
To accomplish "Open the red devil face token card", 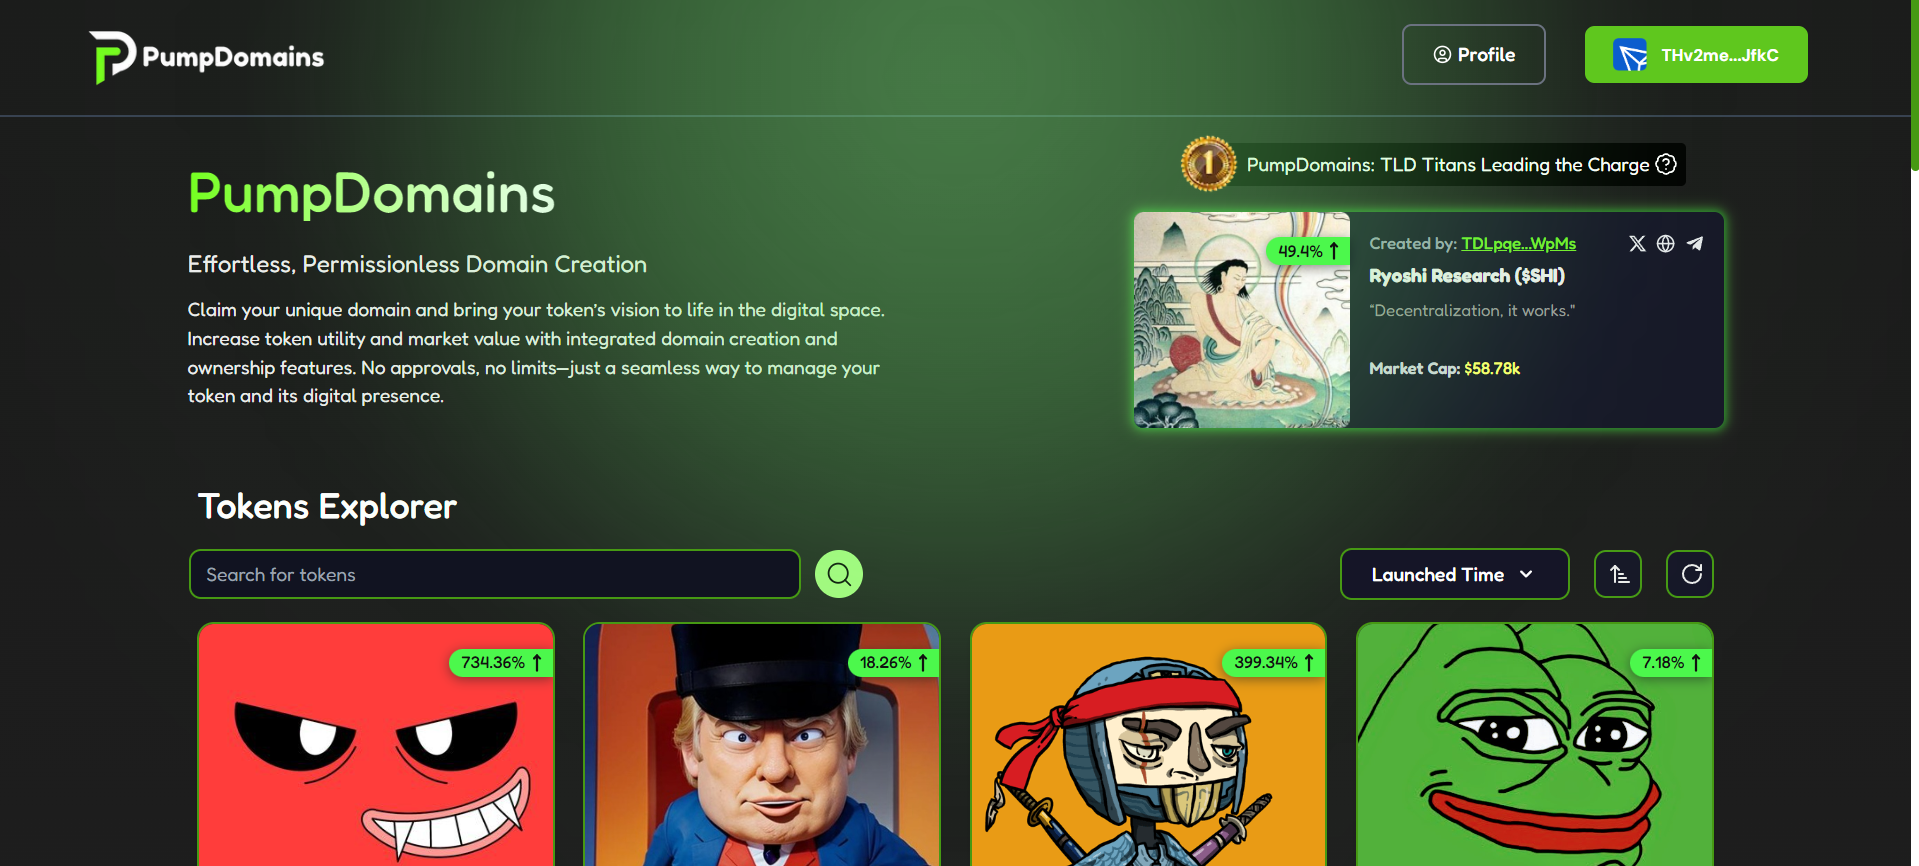I will point(376,745).
